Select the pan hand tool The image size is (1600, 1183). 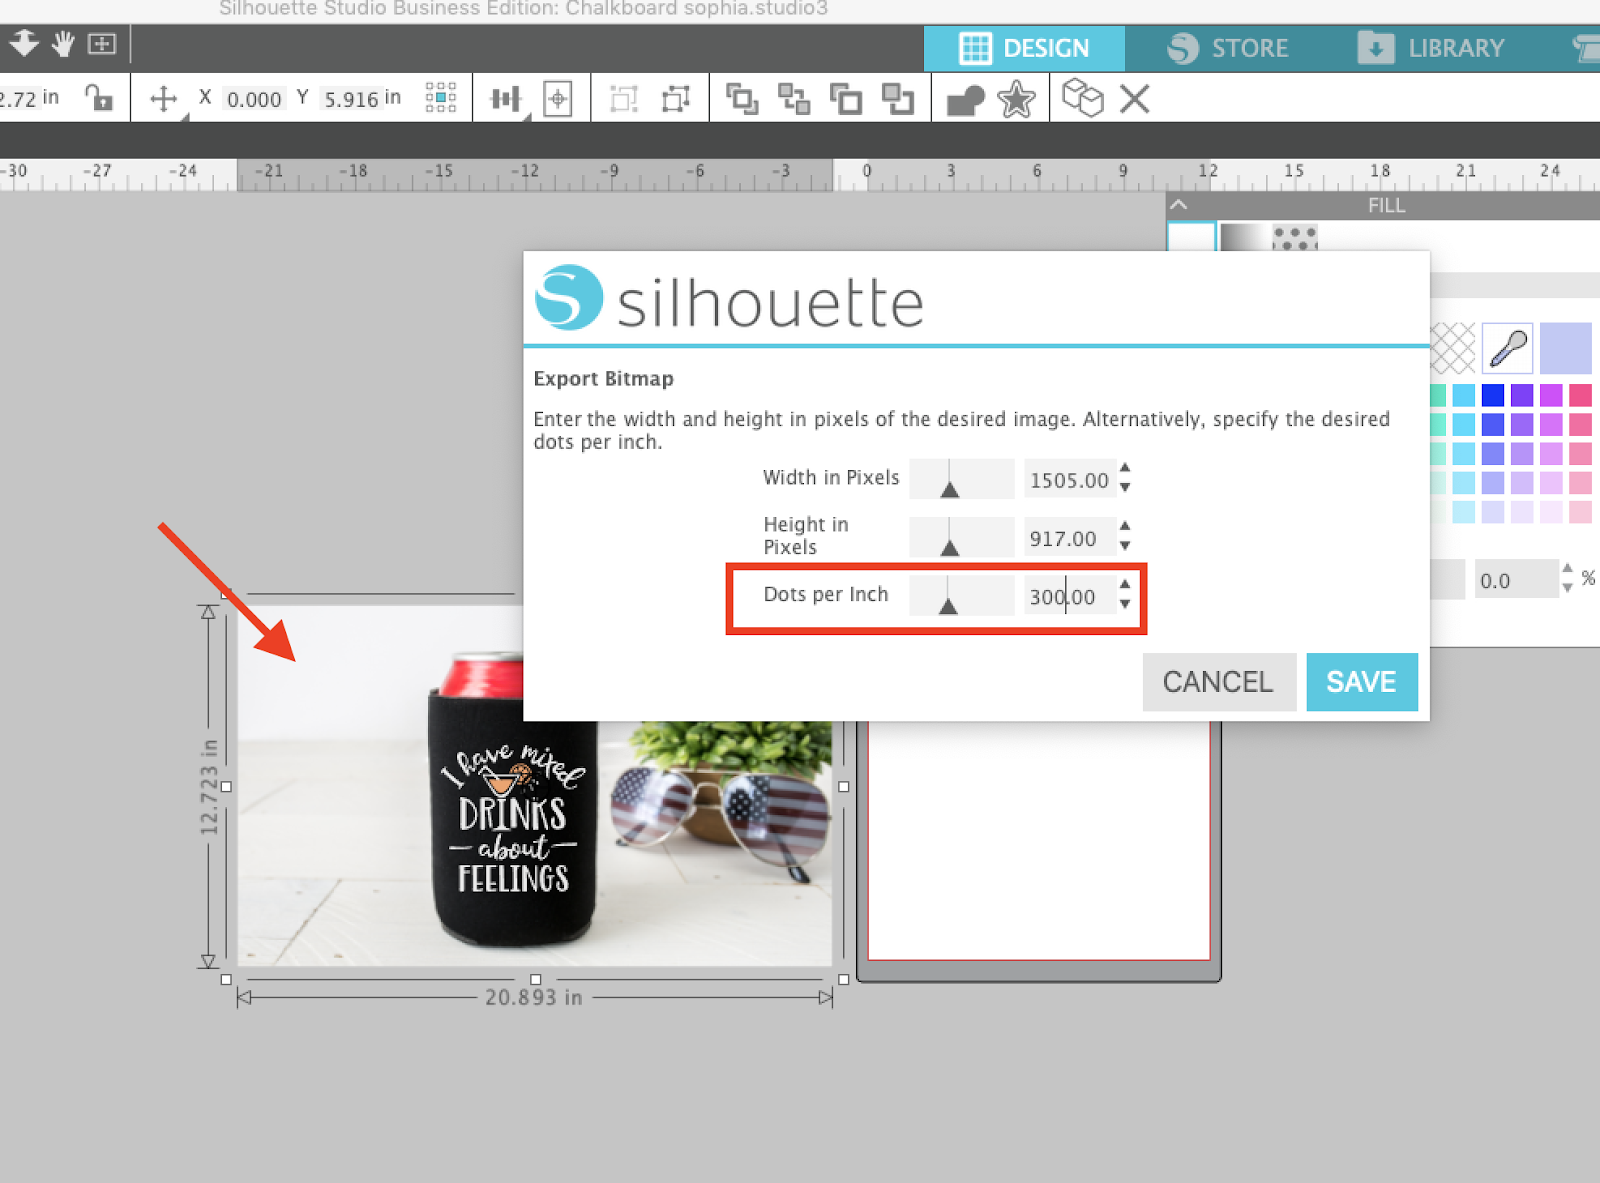coord(62,44)
